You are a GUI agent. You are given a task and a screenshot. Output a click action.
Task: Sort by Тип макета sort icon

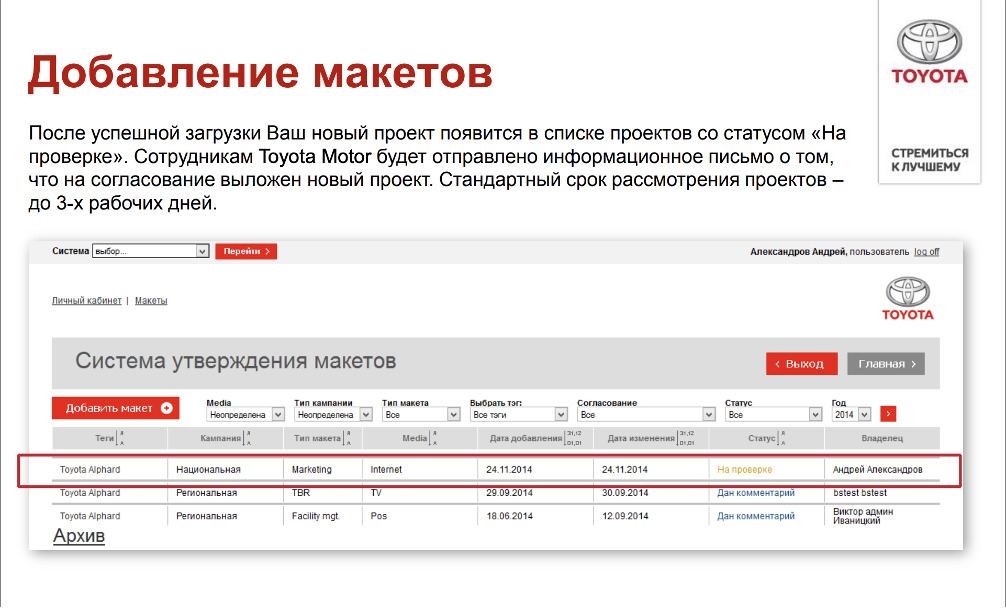pos(347,438)
